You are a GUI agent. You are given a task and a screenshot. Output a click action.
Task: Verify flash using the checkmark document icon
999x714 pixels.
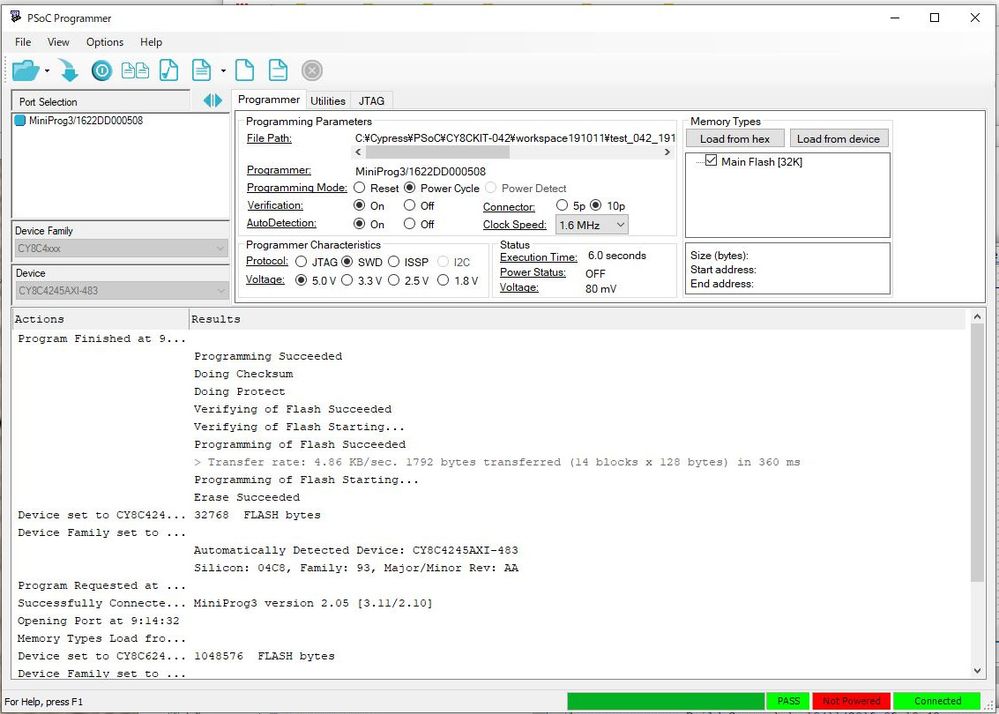coord(169,70)
